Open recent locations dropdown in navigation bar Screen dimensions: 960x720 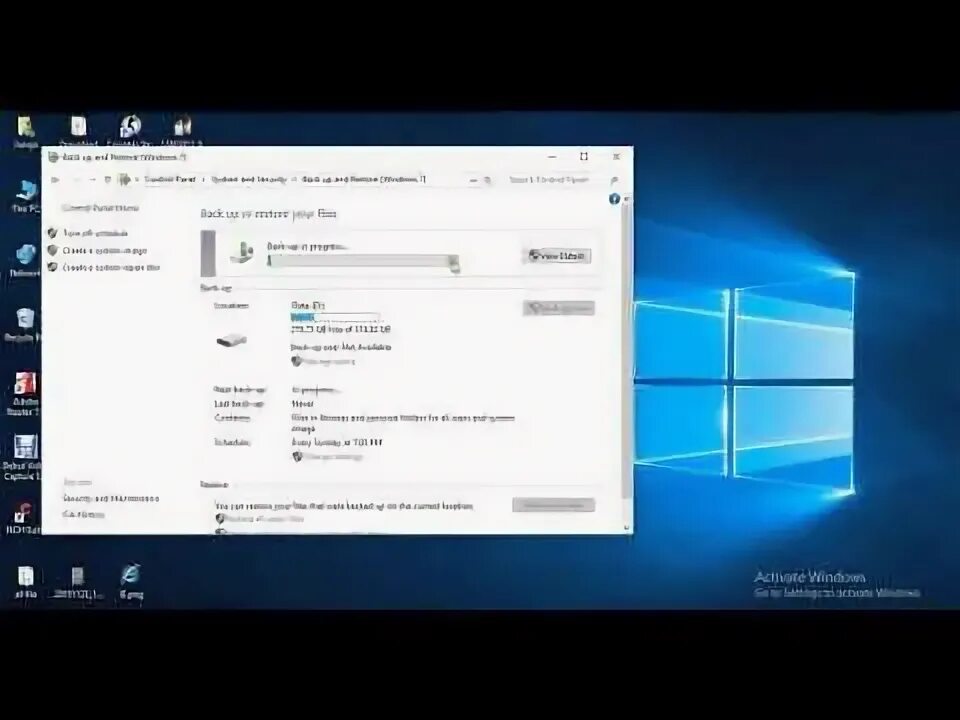click(92, 179)
